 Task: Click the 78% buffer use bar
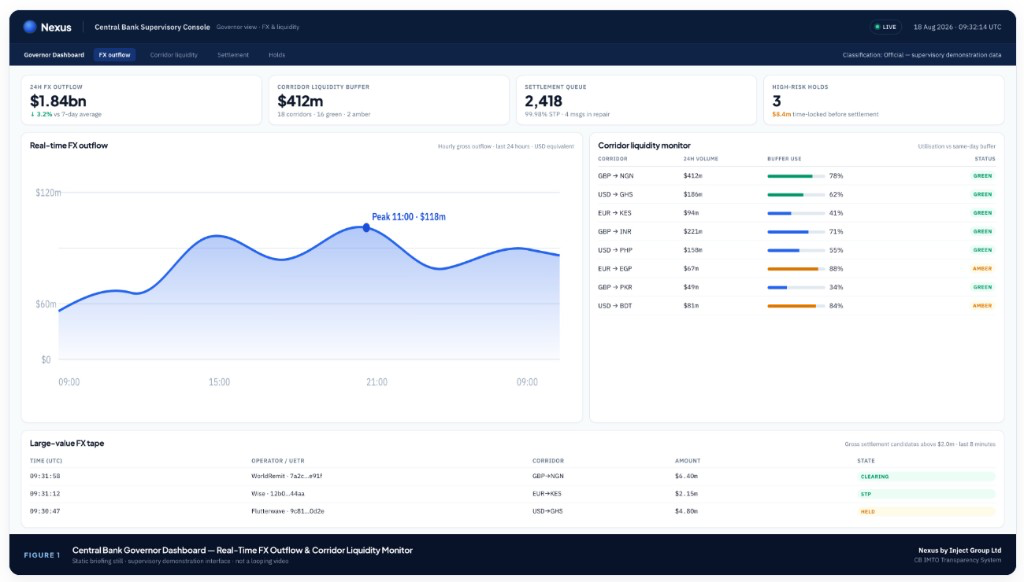coord(796,176)
